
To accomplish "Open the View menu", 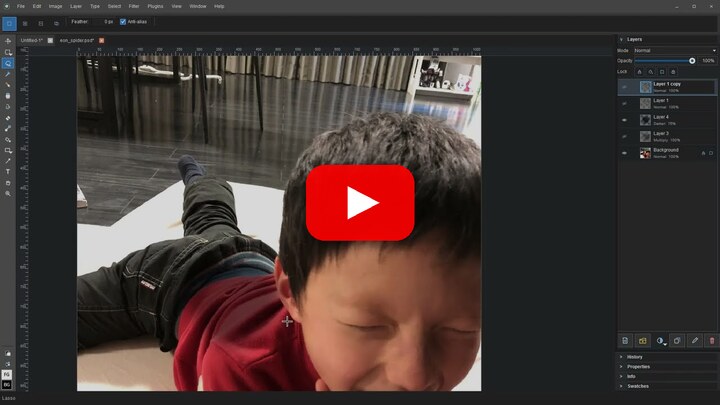I will (176, 6).
